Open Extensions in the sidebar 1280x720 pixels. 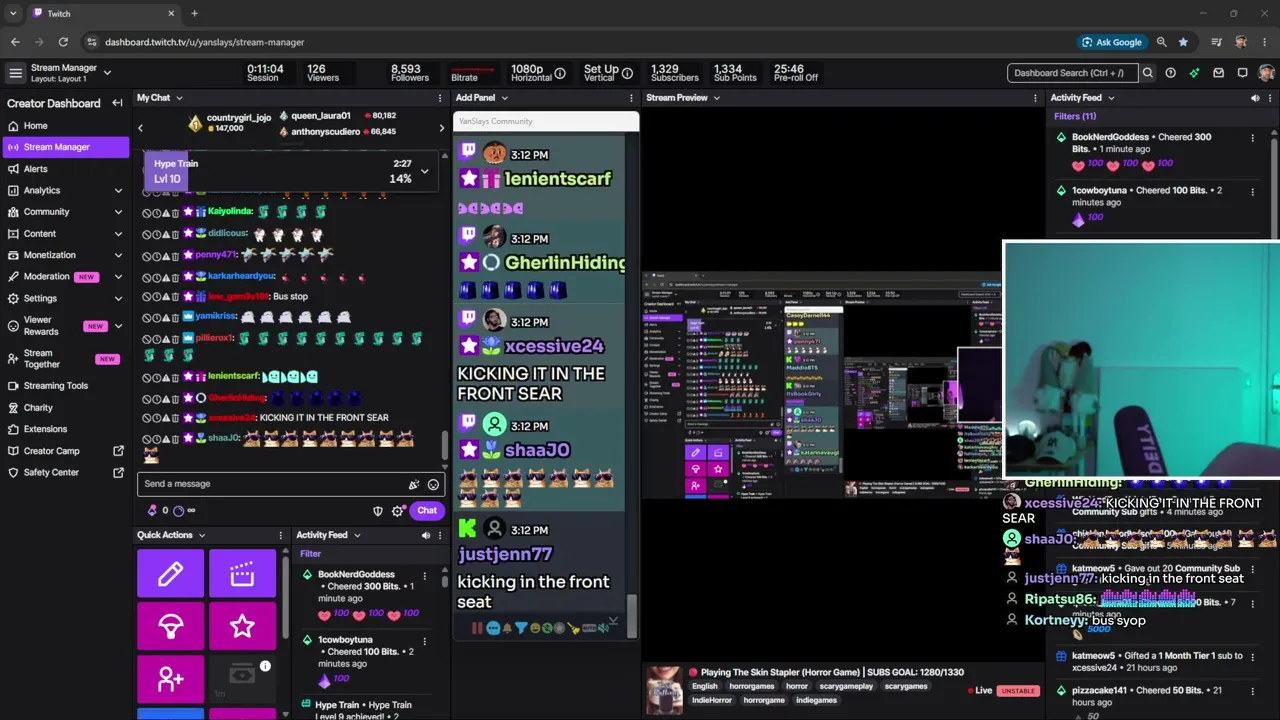click(65, 429)
